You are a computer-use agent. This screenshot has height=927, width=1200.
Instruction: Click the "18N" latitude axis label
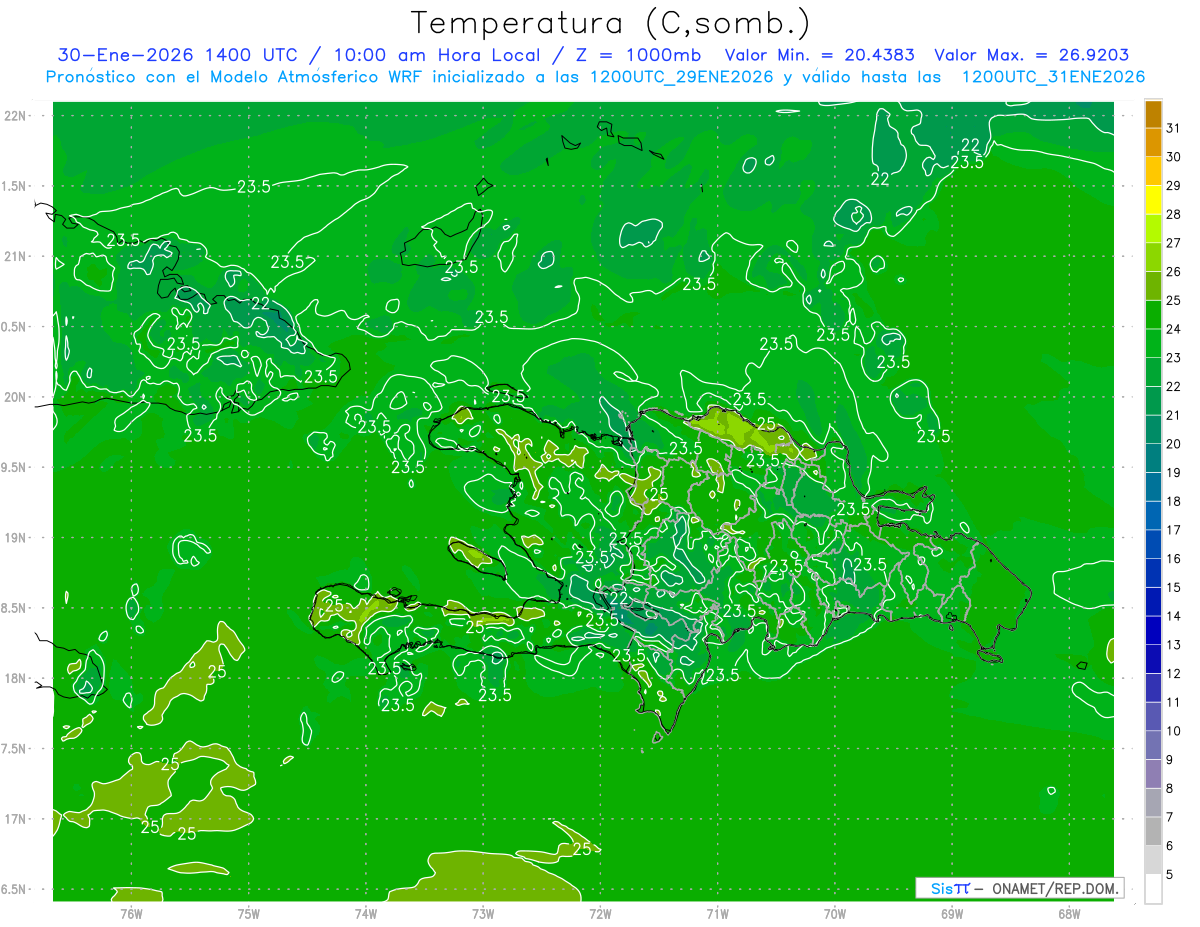point(15,678)
